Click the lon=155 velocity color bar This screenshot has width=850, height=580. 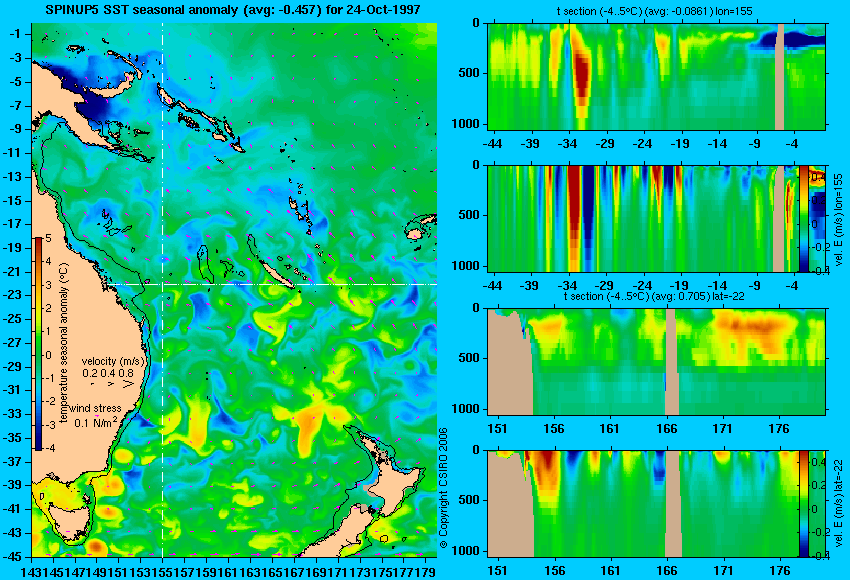(803, 218)
